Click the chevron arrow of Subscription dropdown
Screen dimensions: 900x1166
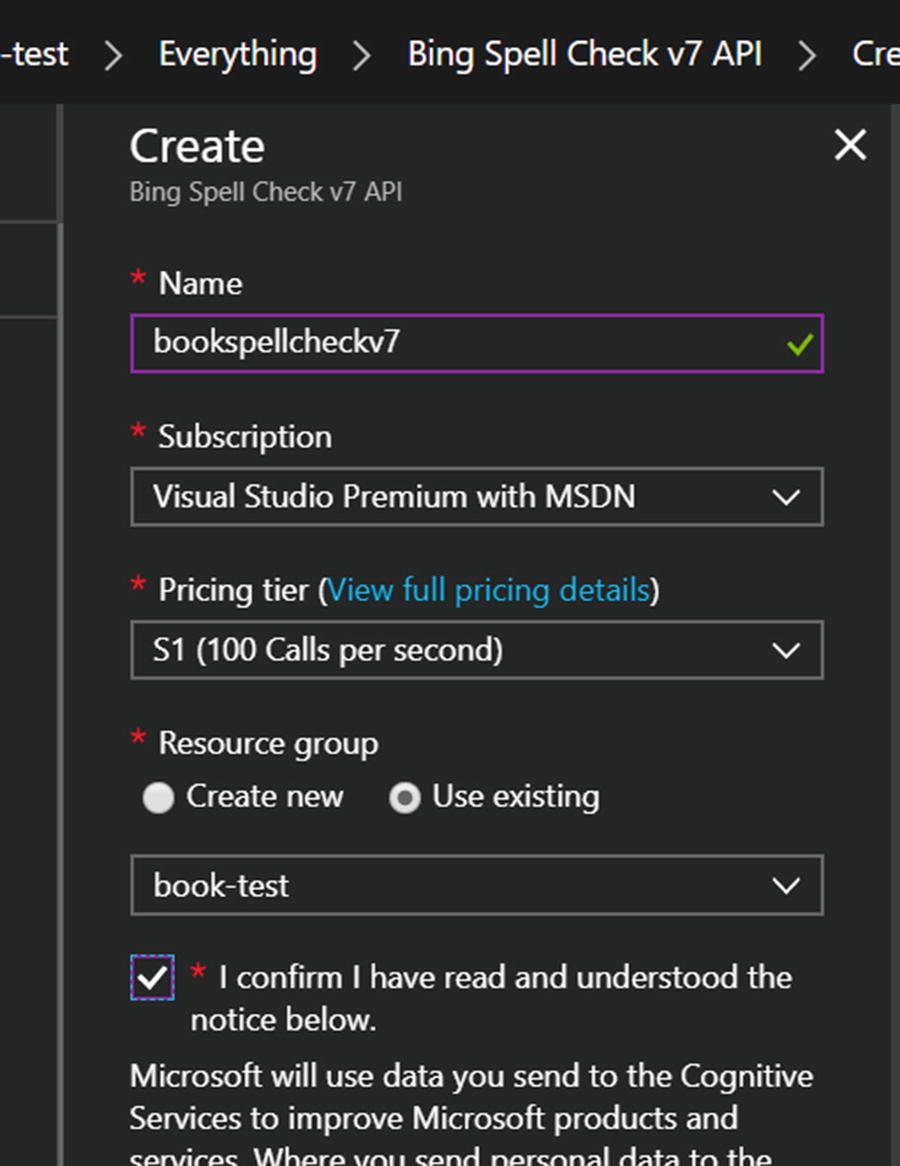click(786, 497)
